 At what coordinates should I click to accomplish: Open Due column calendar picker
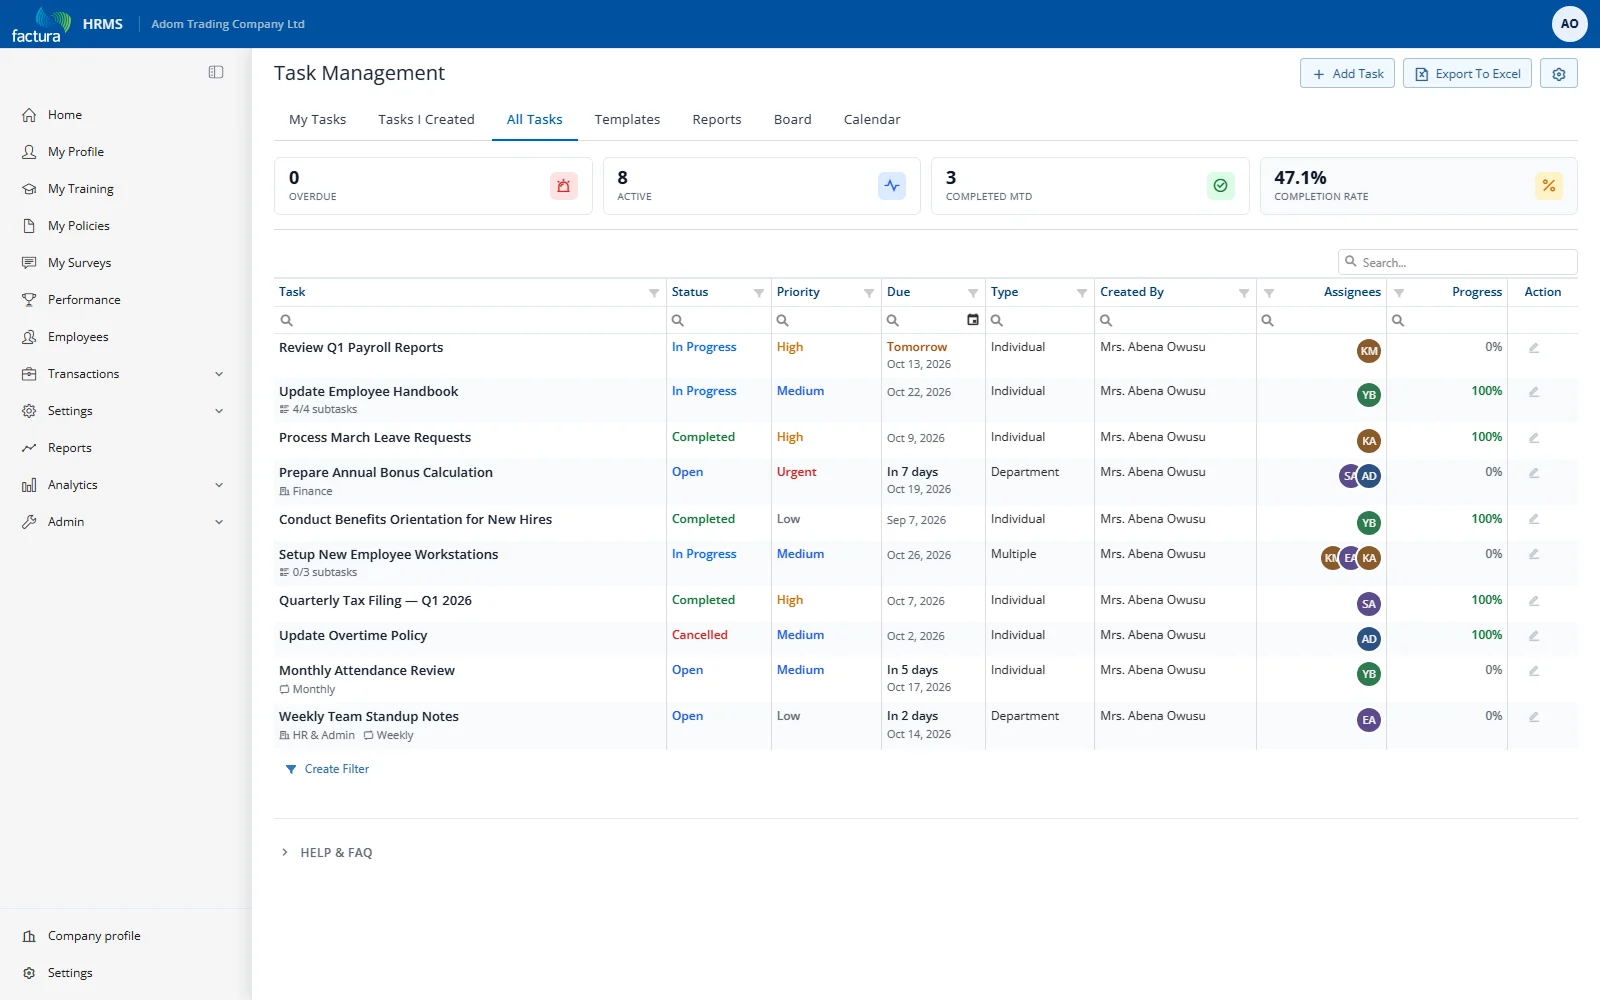[x=973, y=320]
